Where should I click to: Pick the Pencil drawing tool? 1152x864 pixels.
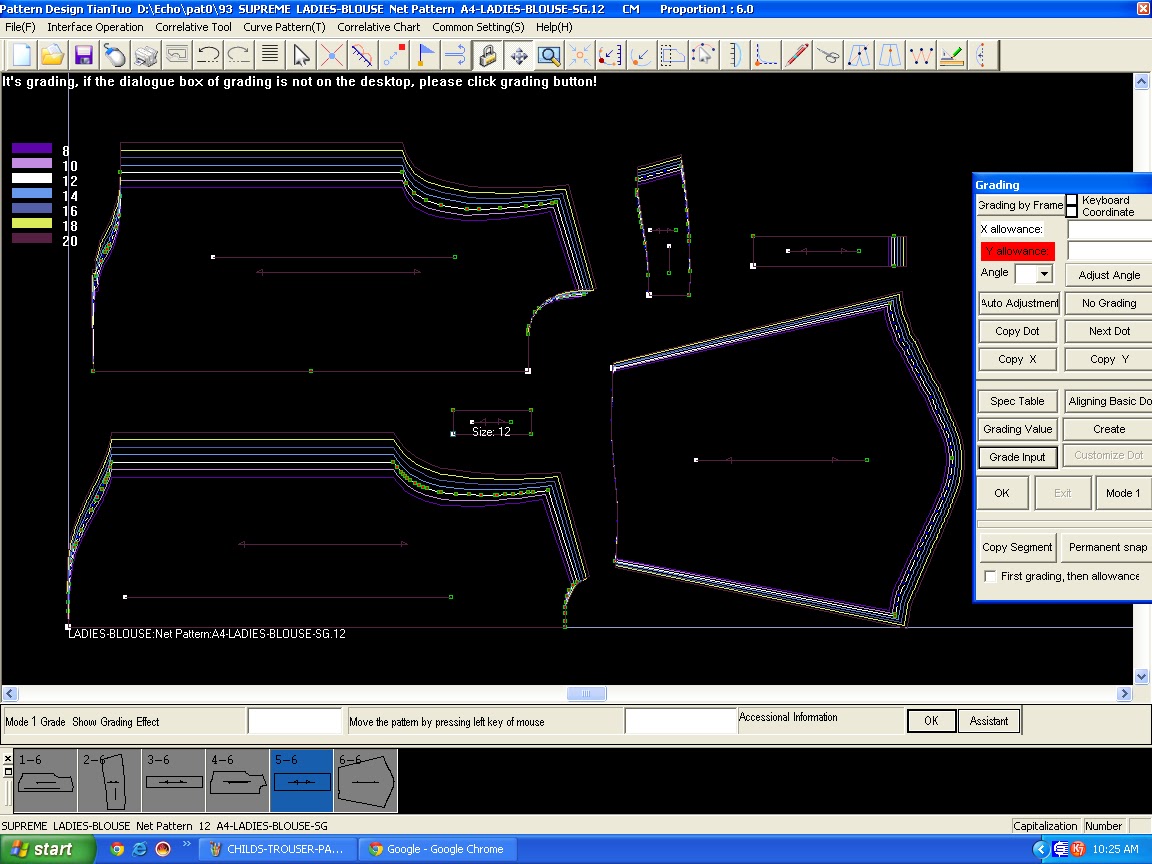(x=797, y=55)
